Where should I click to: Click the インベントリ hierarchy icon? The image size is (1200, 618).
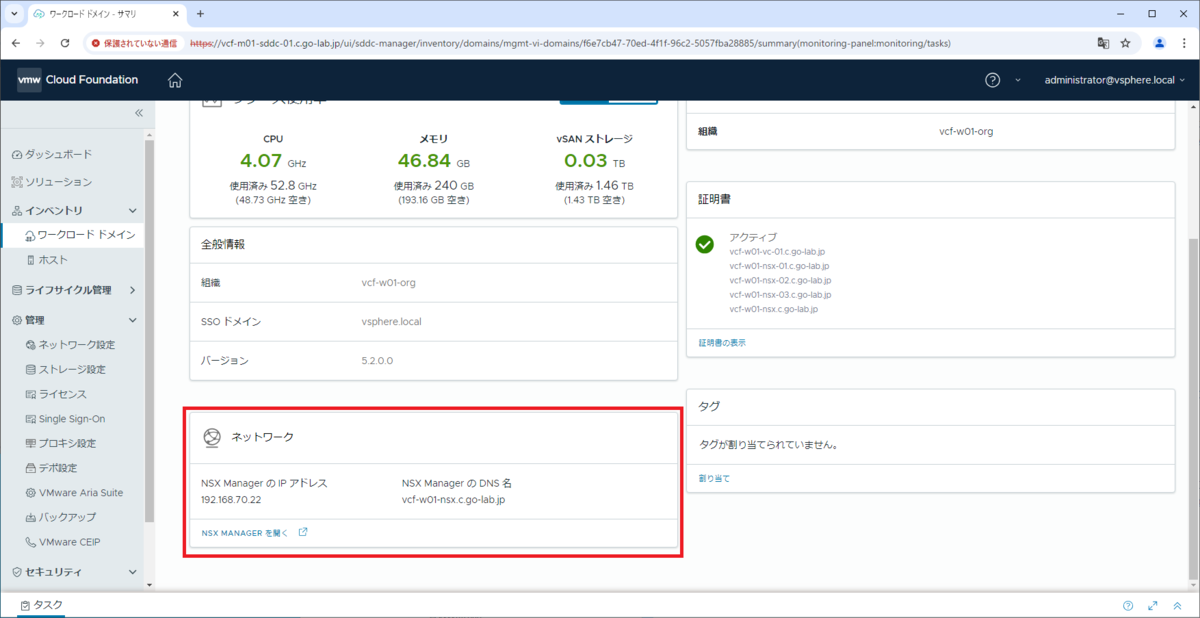(16, 211)
